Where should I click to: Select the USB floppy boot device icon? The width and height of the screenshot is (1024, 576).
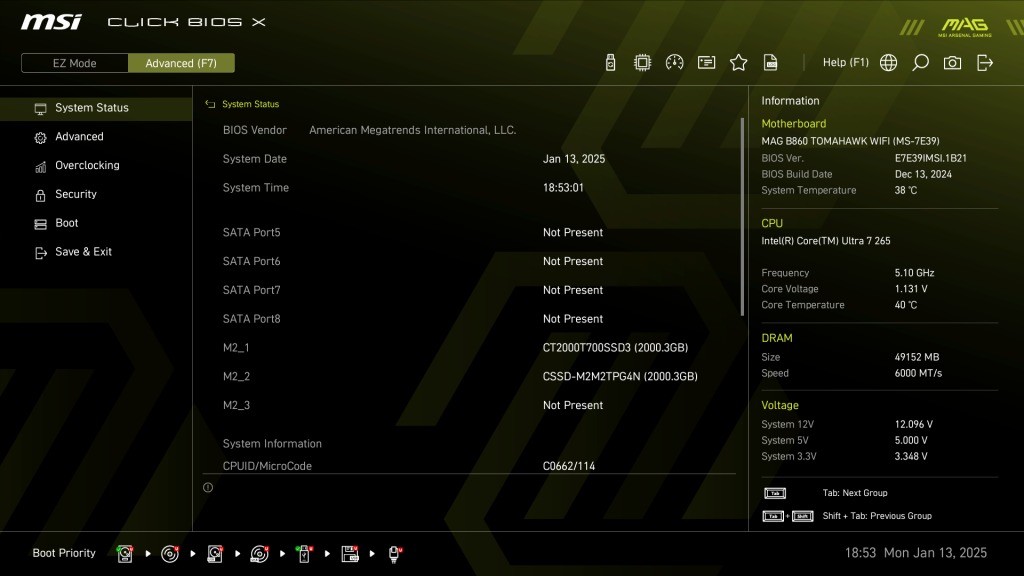coord(350,553)
